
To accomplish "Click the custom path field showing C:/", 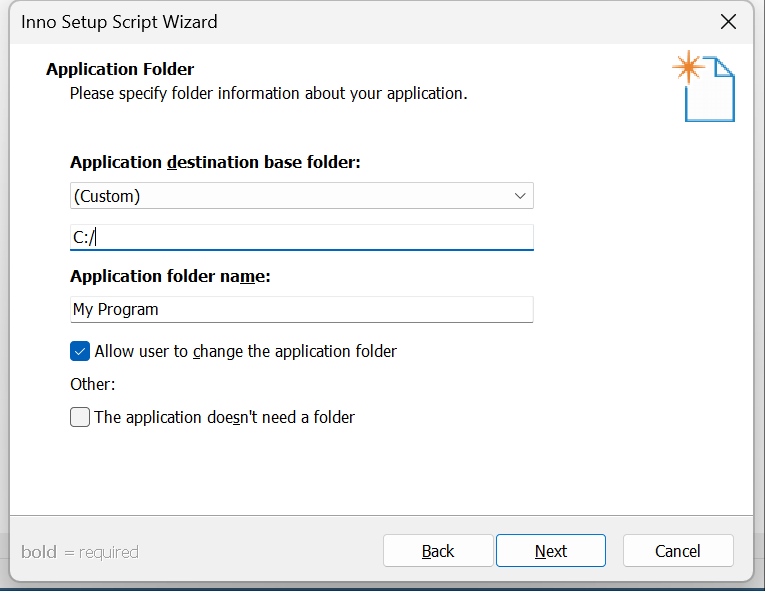I will pyautogui.click(x=302, y=237).
